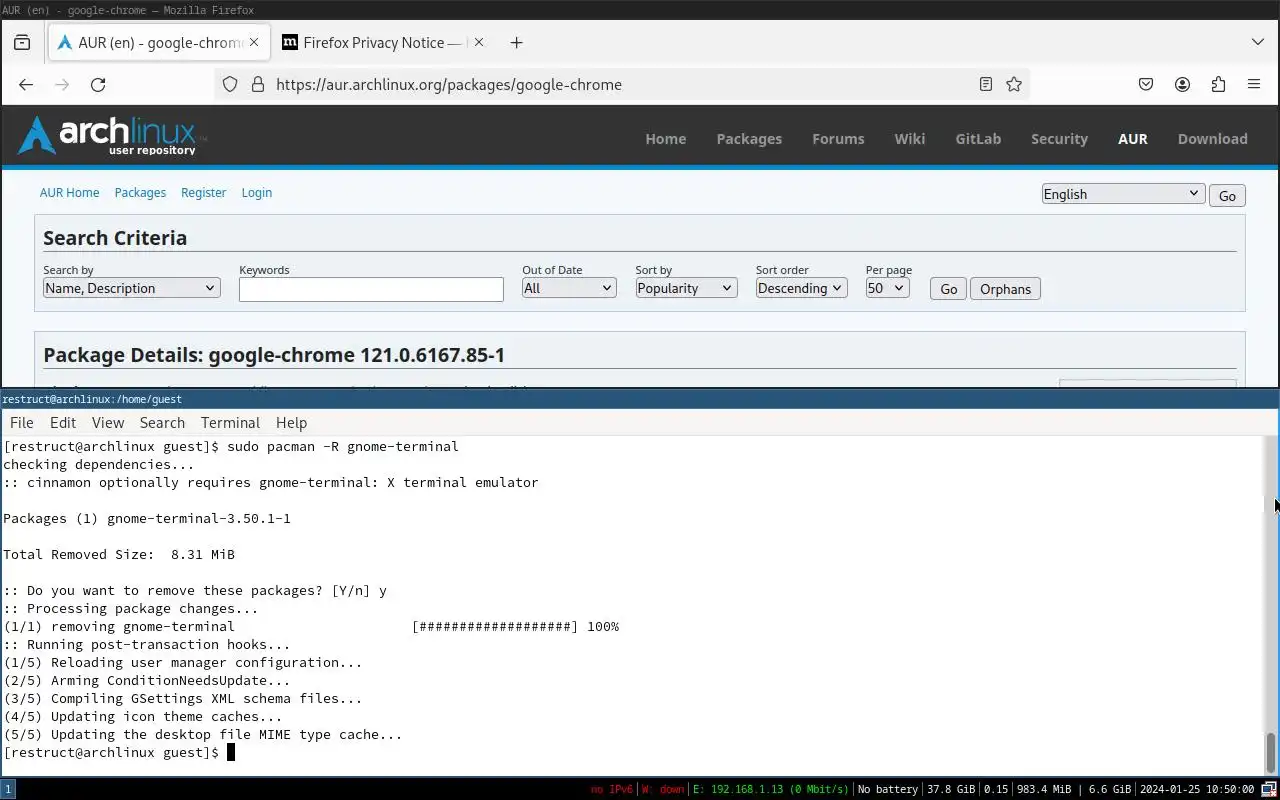This screenshot has height=800, width=1280.
Task: Click the '37.8 GiB' disk status entry
Action: click(x=951, y=789)
